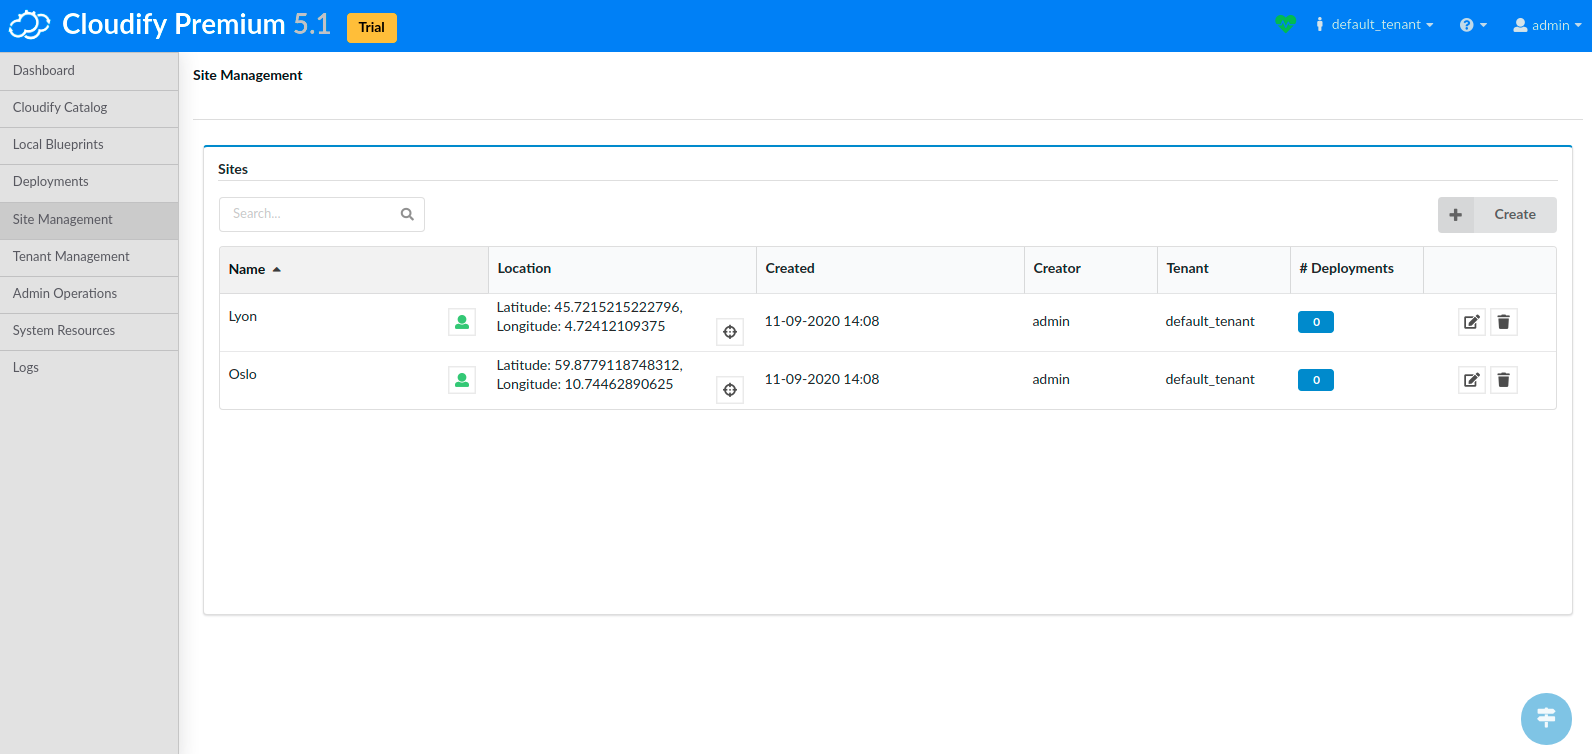
Task: Delete the Lyon site
Action: (1504, 322)
